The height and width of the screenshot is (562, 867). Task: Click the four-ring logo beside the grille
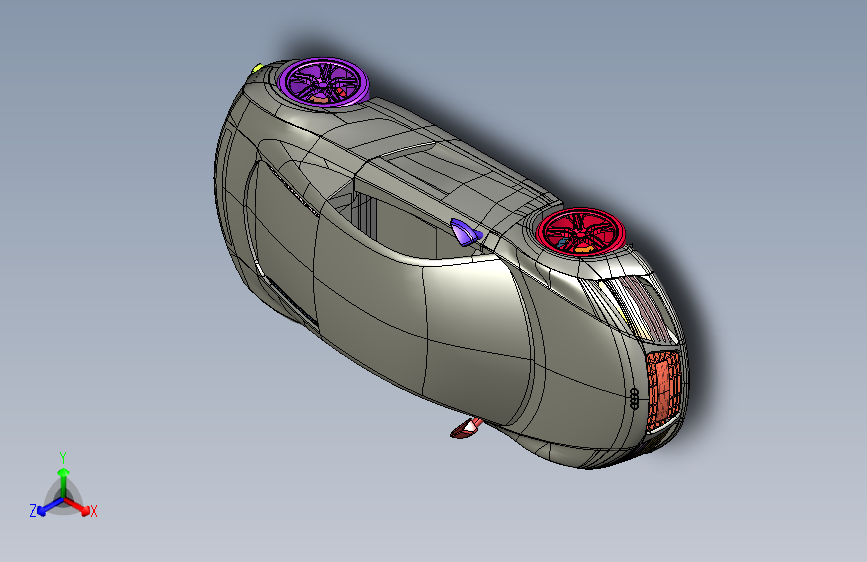click(x=634, y=398)
